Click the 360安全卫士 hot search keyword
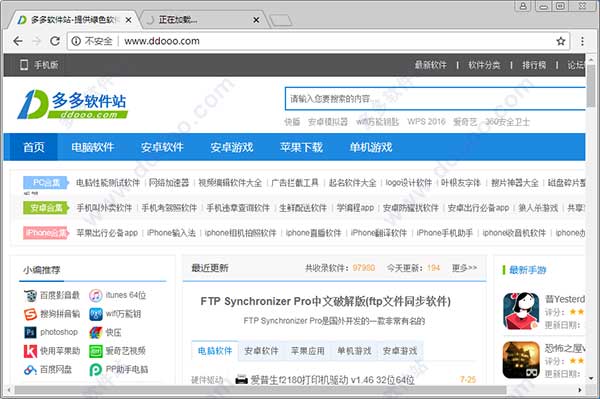This screenshot has height=399, width=600. click(508, 122)
